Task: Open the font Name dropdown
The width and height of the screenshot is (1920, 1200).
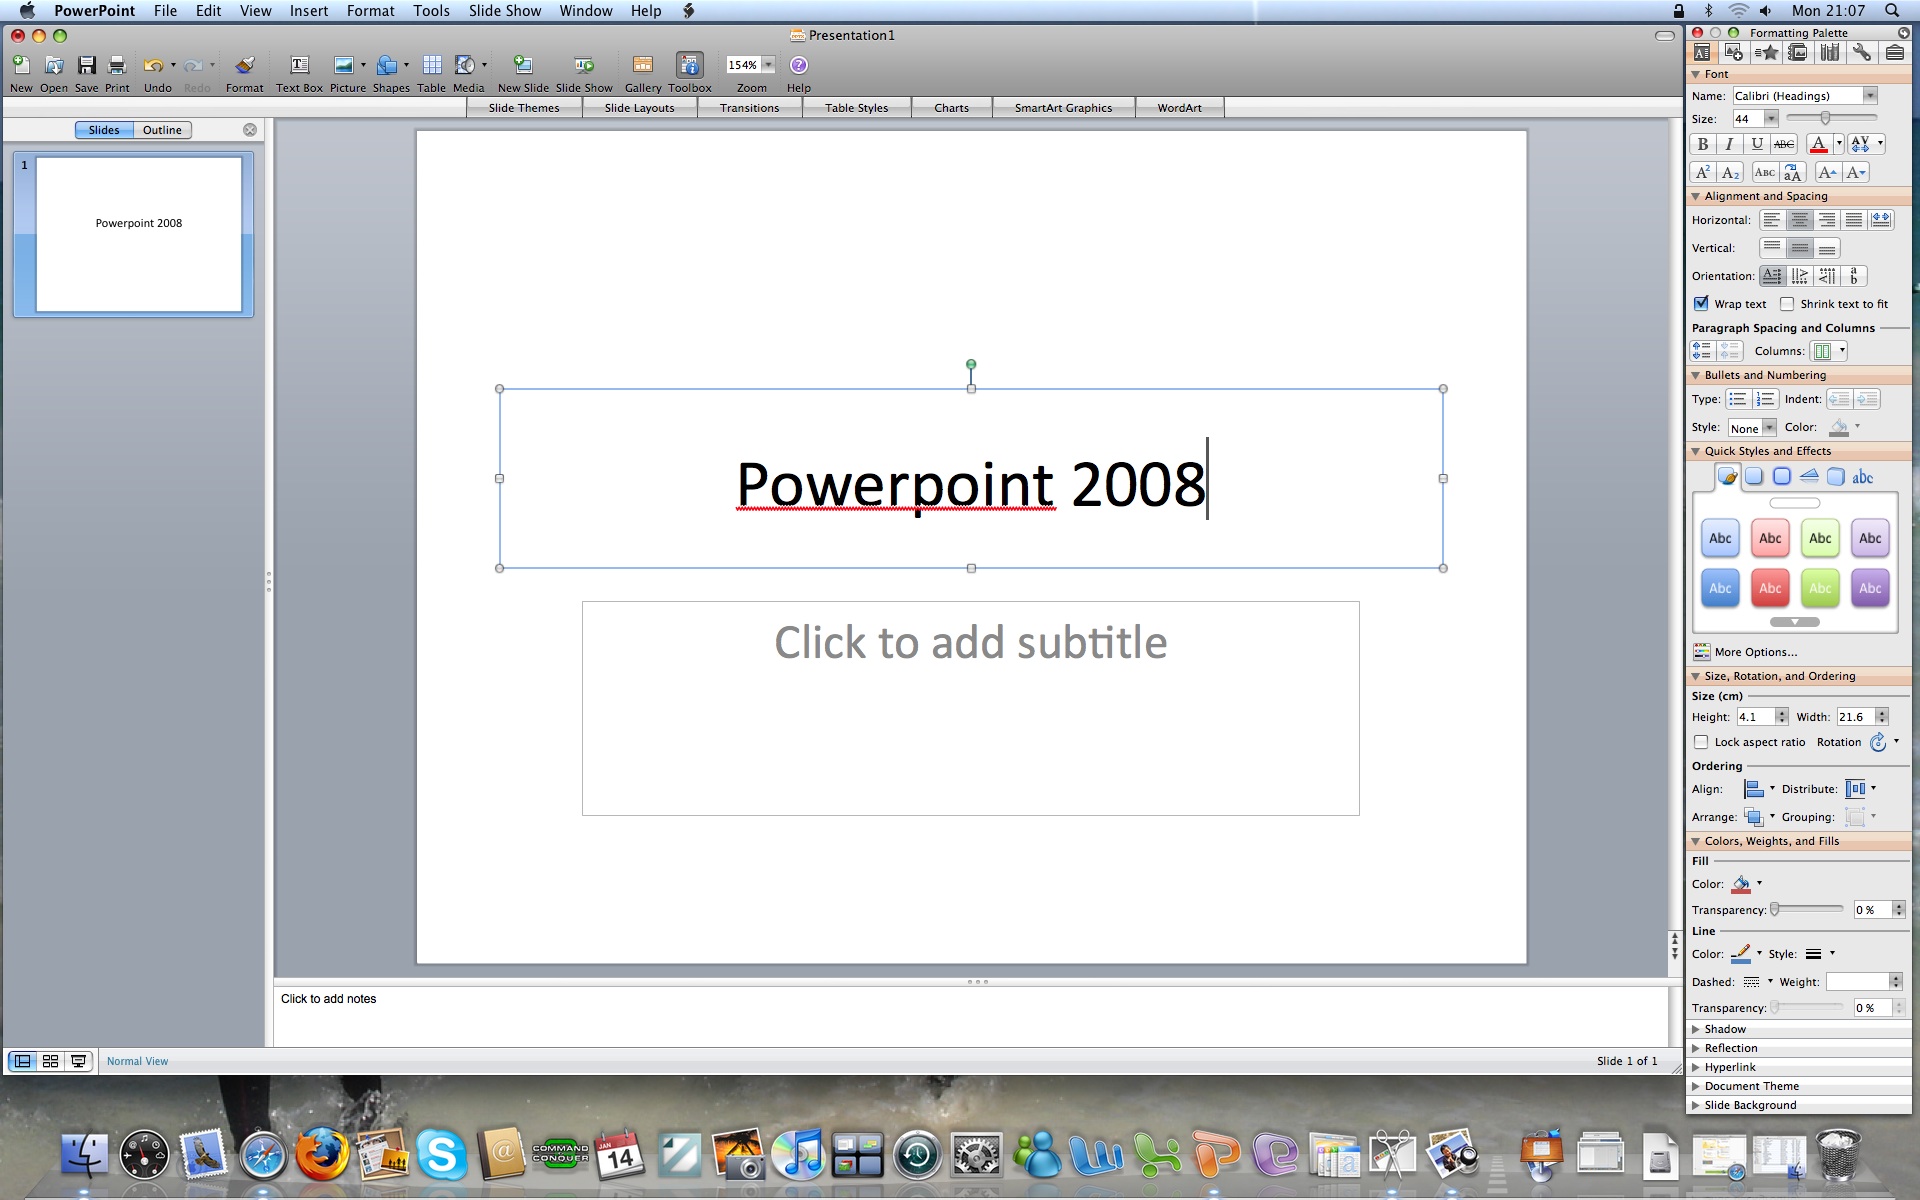Action: pyautogui.click(x=1870, y=96)
